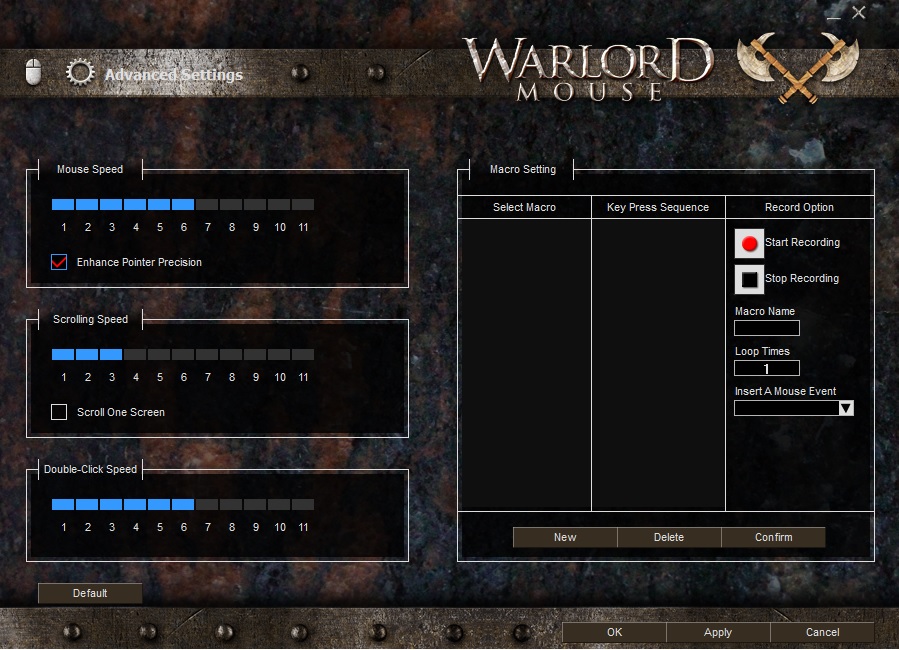Restore settings with the Default button
Viewport: 899px width, 650px height.
[x=90, y=593]
